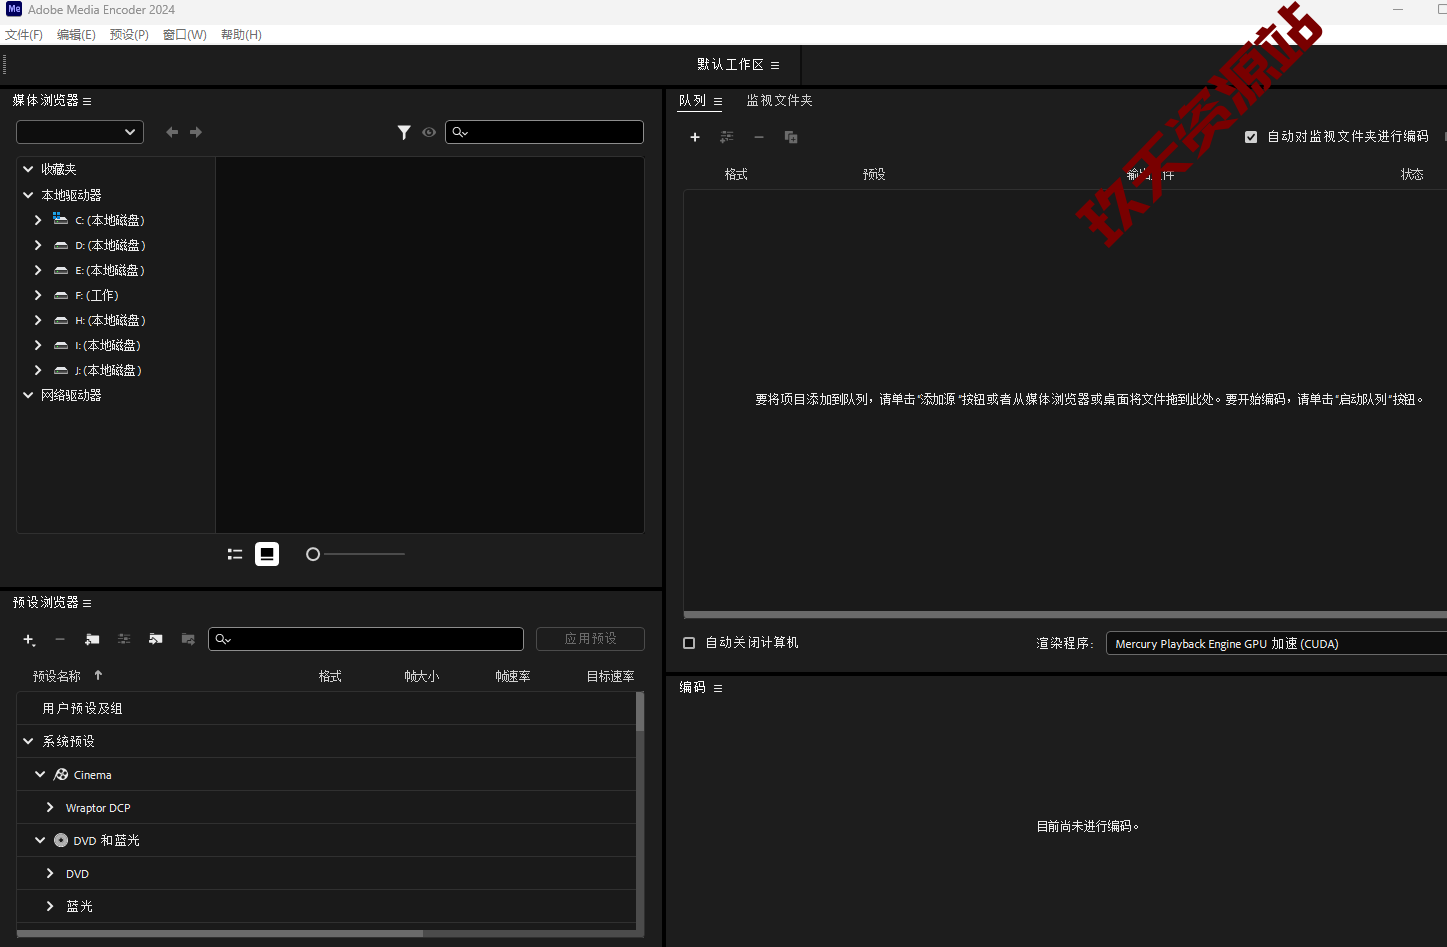This screenshot has width=1447, height=947.
Task: Sort by 预设名称 column header
Action: 56,677
